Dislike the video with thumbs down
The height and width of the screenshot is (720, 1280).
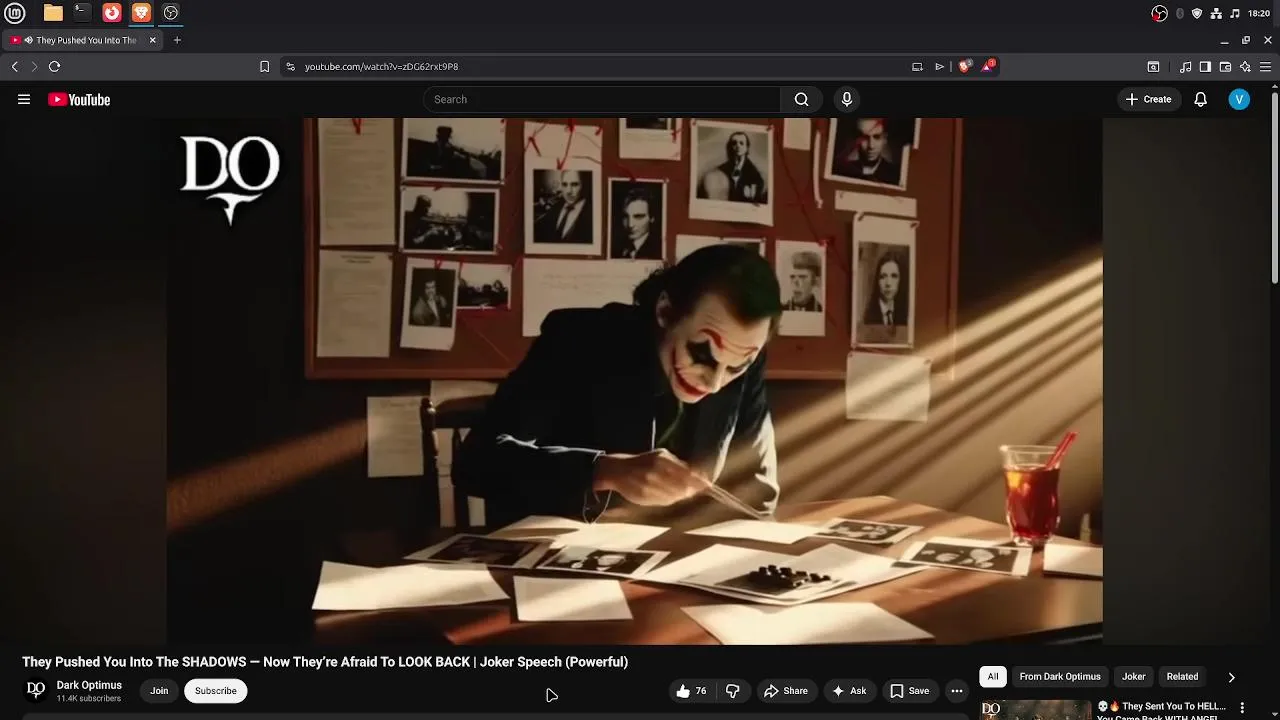click(x=733, y=691)
